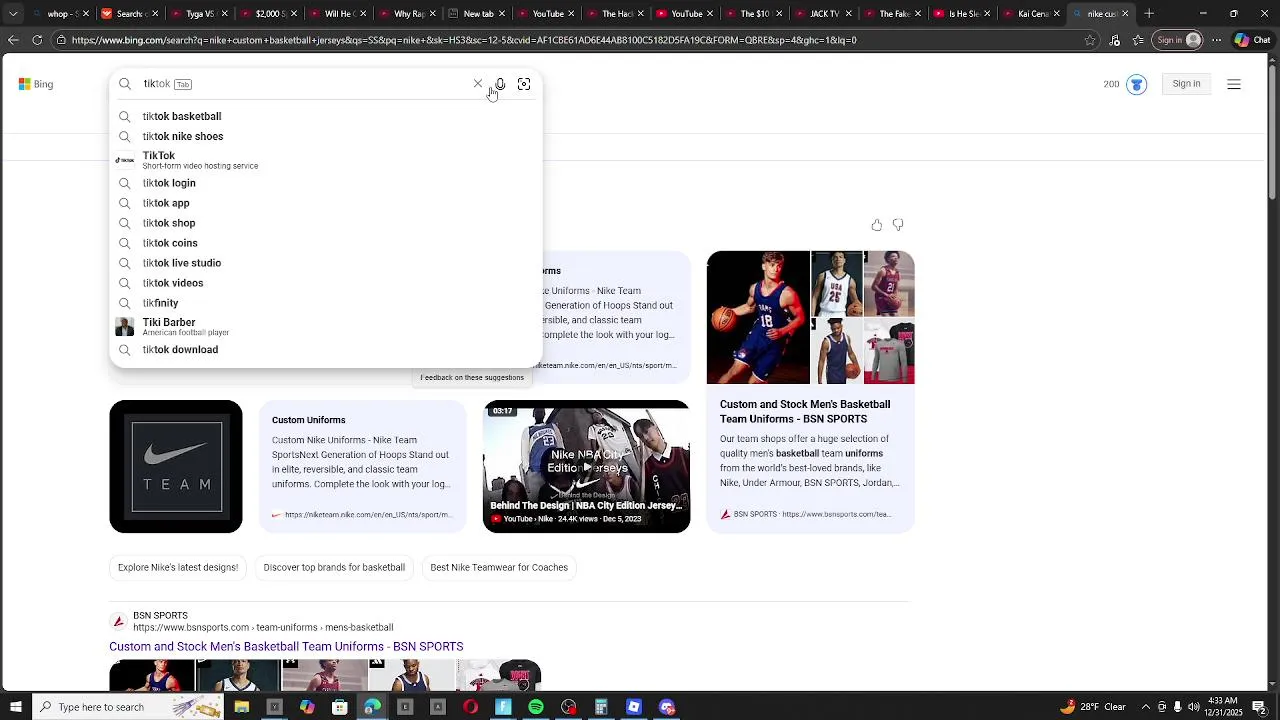The width and height of the screenshot is (1280, 720).
Task: Open BSN SPORTS site name above the result
Action: tap(160, 615)
